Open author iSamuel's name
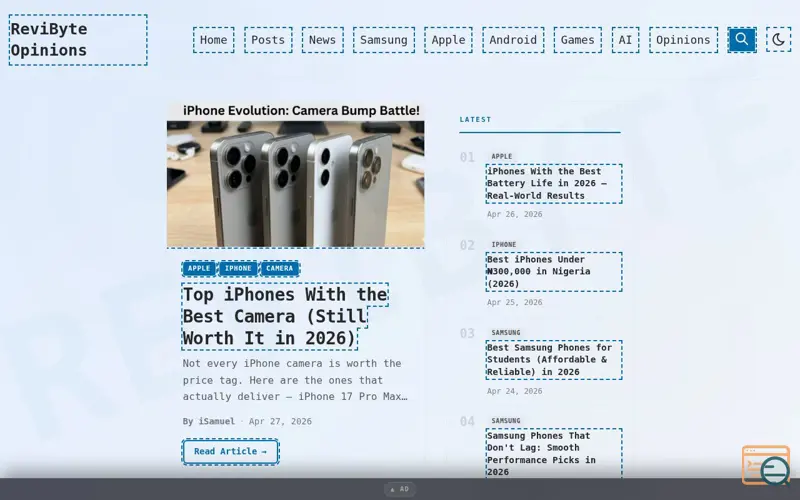This screenshot has height=500, width=800. coord(217,421)
